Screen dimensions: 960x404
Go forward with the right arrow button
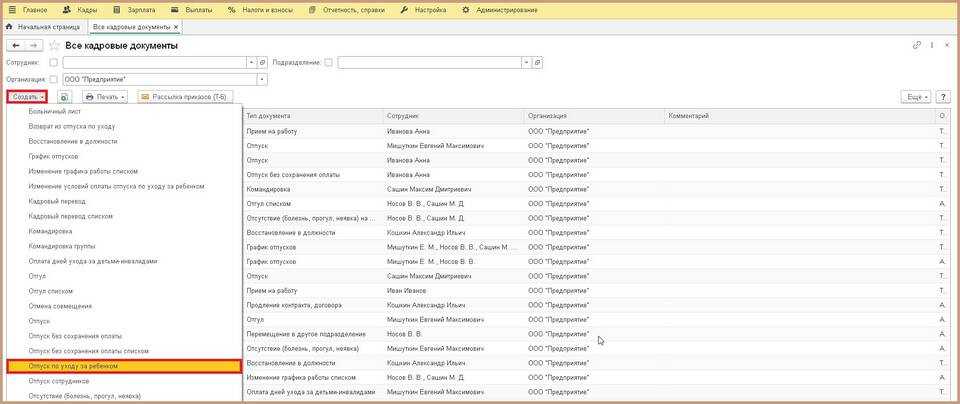pyautogui.click(x=34, y=45)
